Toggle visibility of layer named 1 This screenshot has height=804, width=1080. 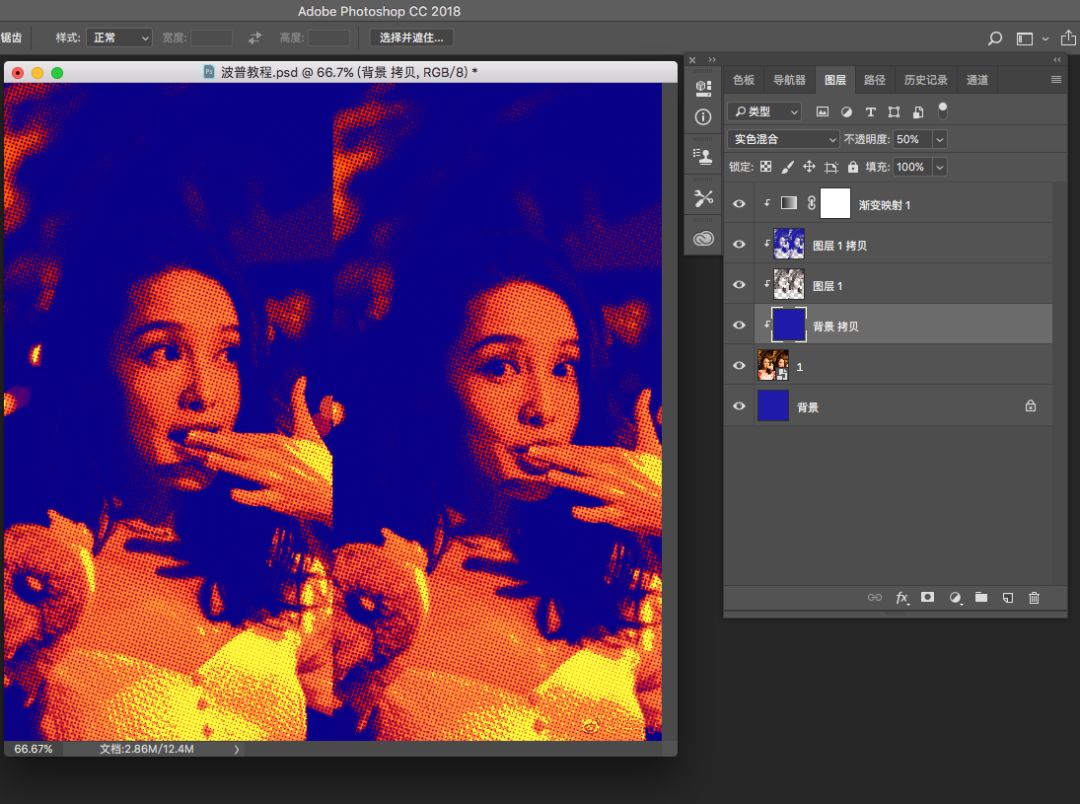(x=739, y=366)
